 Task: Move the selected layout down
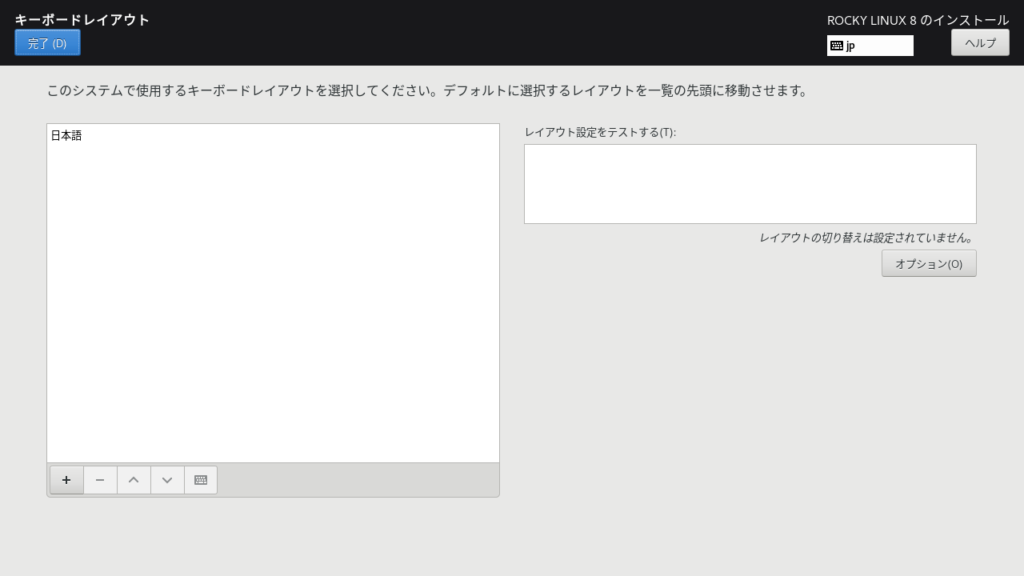pyautogui.click(x=167, y=480)
